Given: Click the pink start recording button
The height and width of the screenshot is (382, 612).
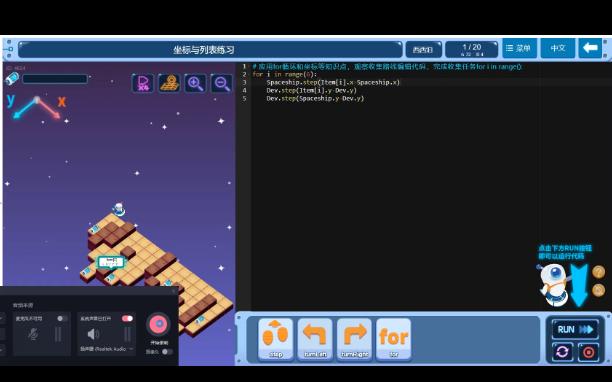Looking at the screenshot, I should tap(158, 324).
